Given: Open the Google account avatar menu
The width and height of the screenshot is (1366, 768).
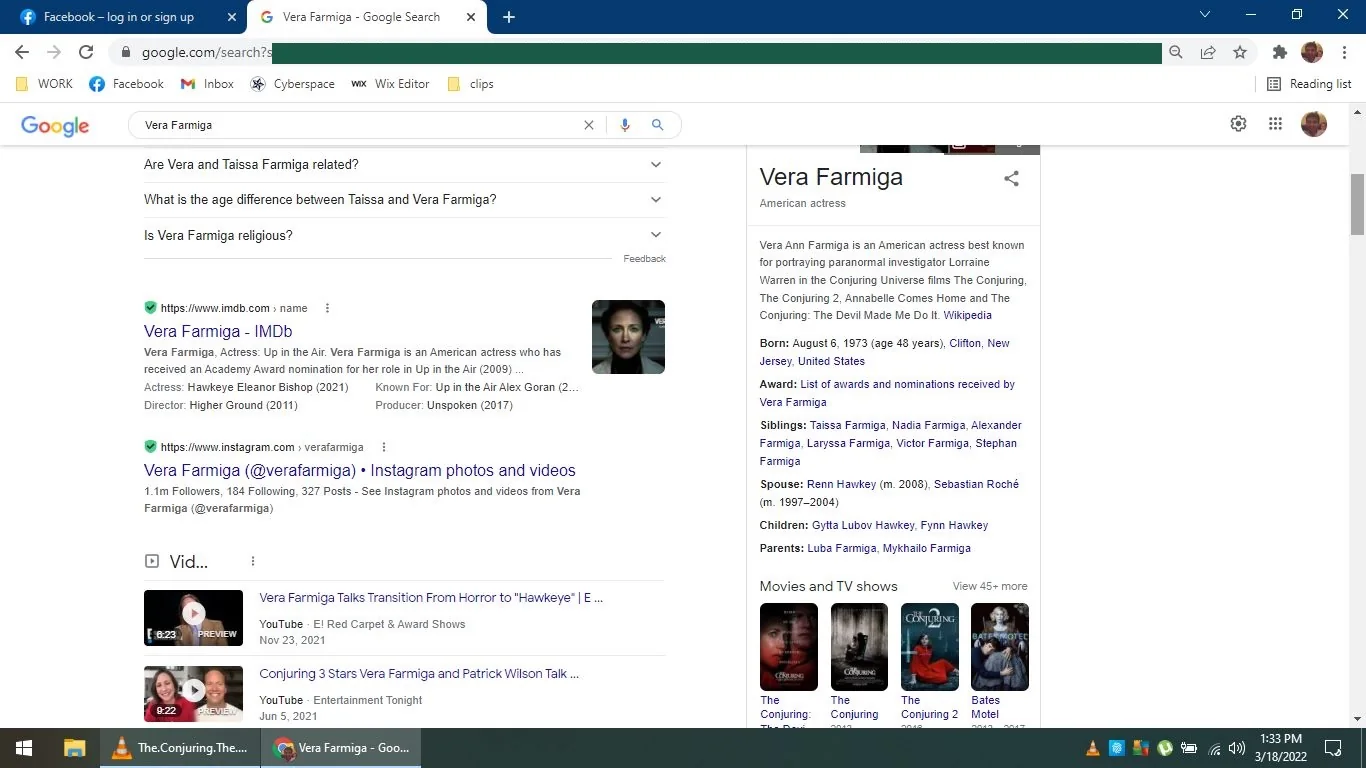Looking at the screenshot, I should tap(1314, 124).
